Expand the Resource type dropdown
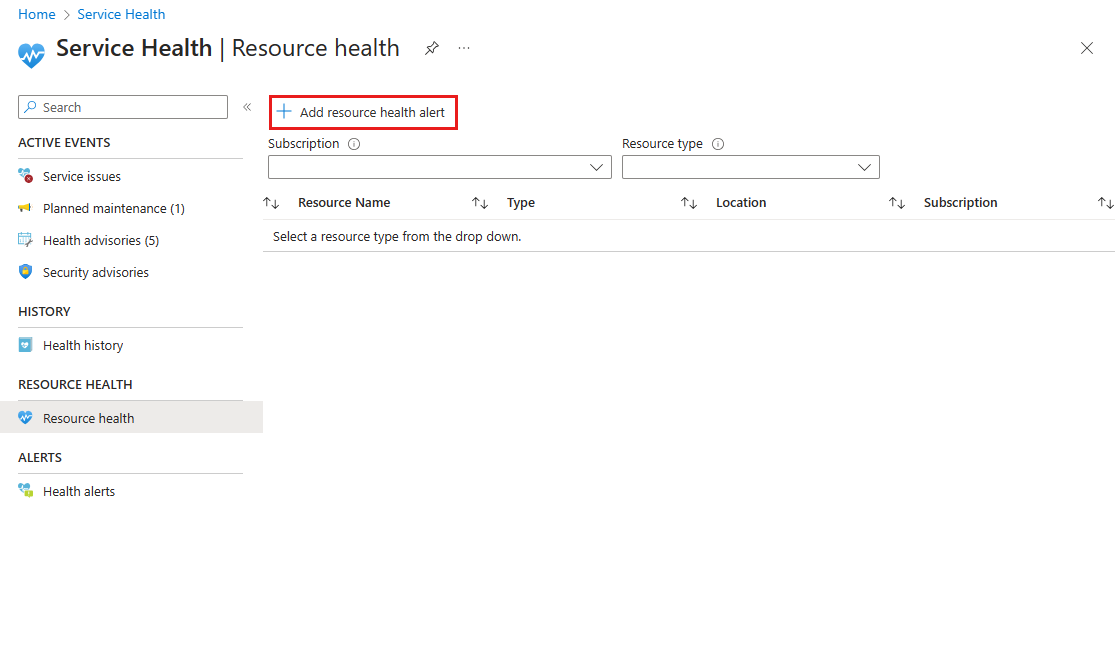 pyautogui.click(x=750, y=167)
